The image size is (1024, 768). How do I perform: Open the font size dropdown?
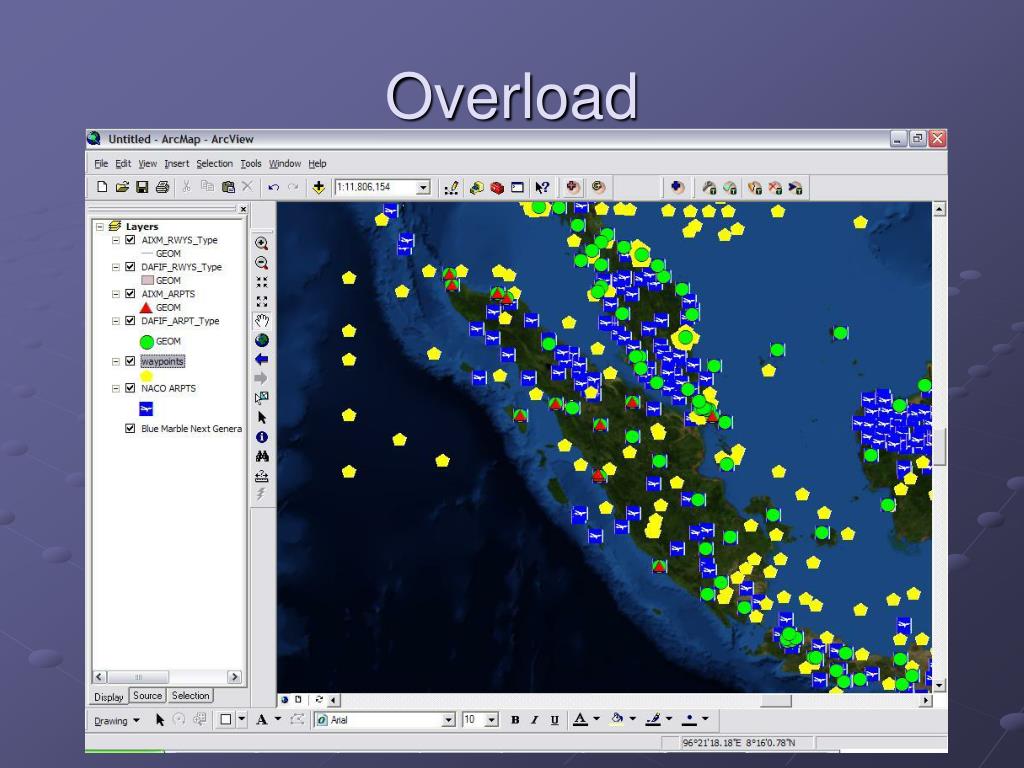492,720
